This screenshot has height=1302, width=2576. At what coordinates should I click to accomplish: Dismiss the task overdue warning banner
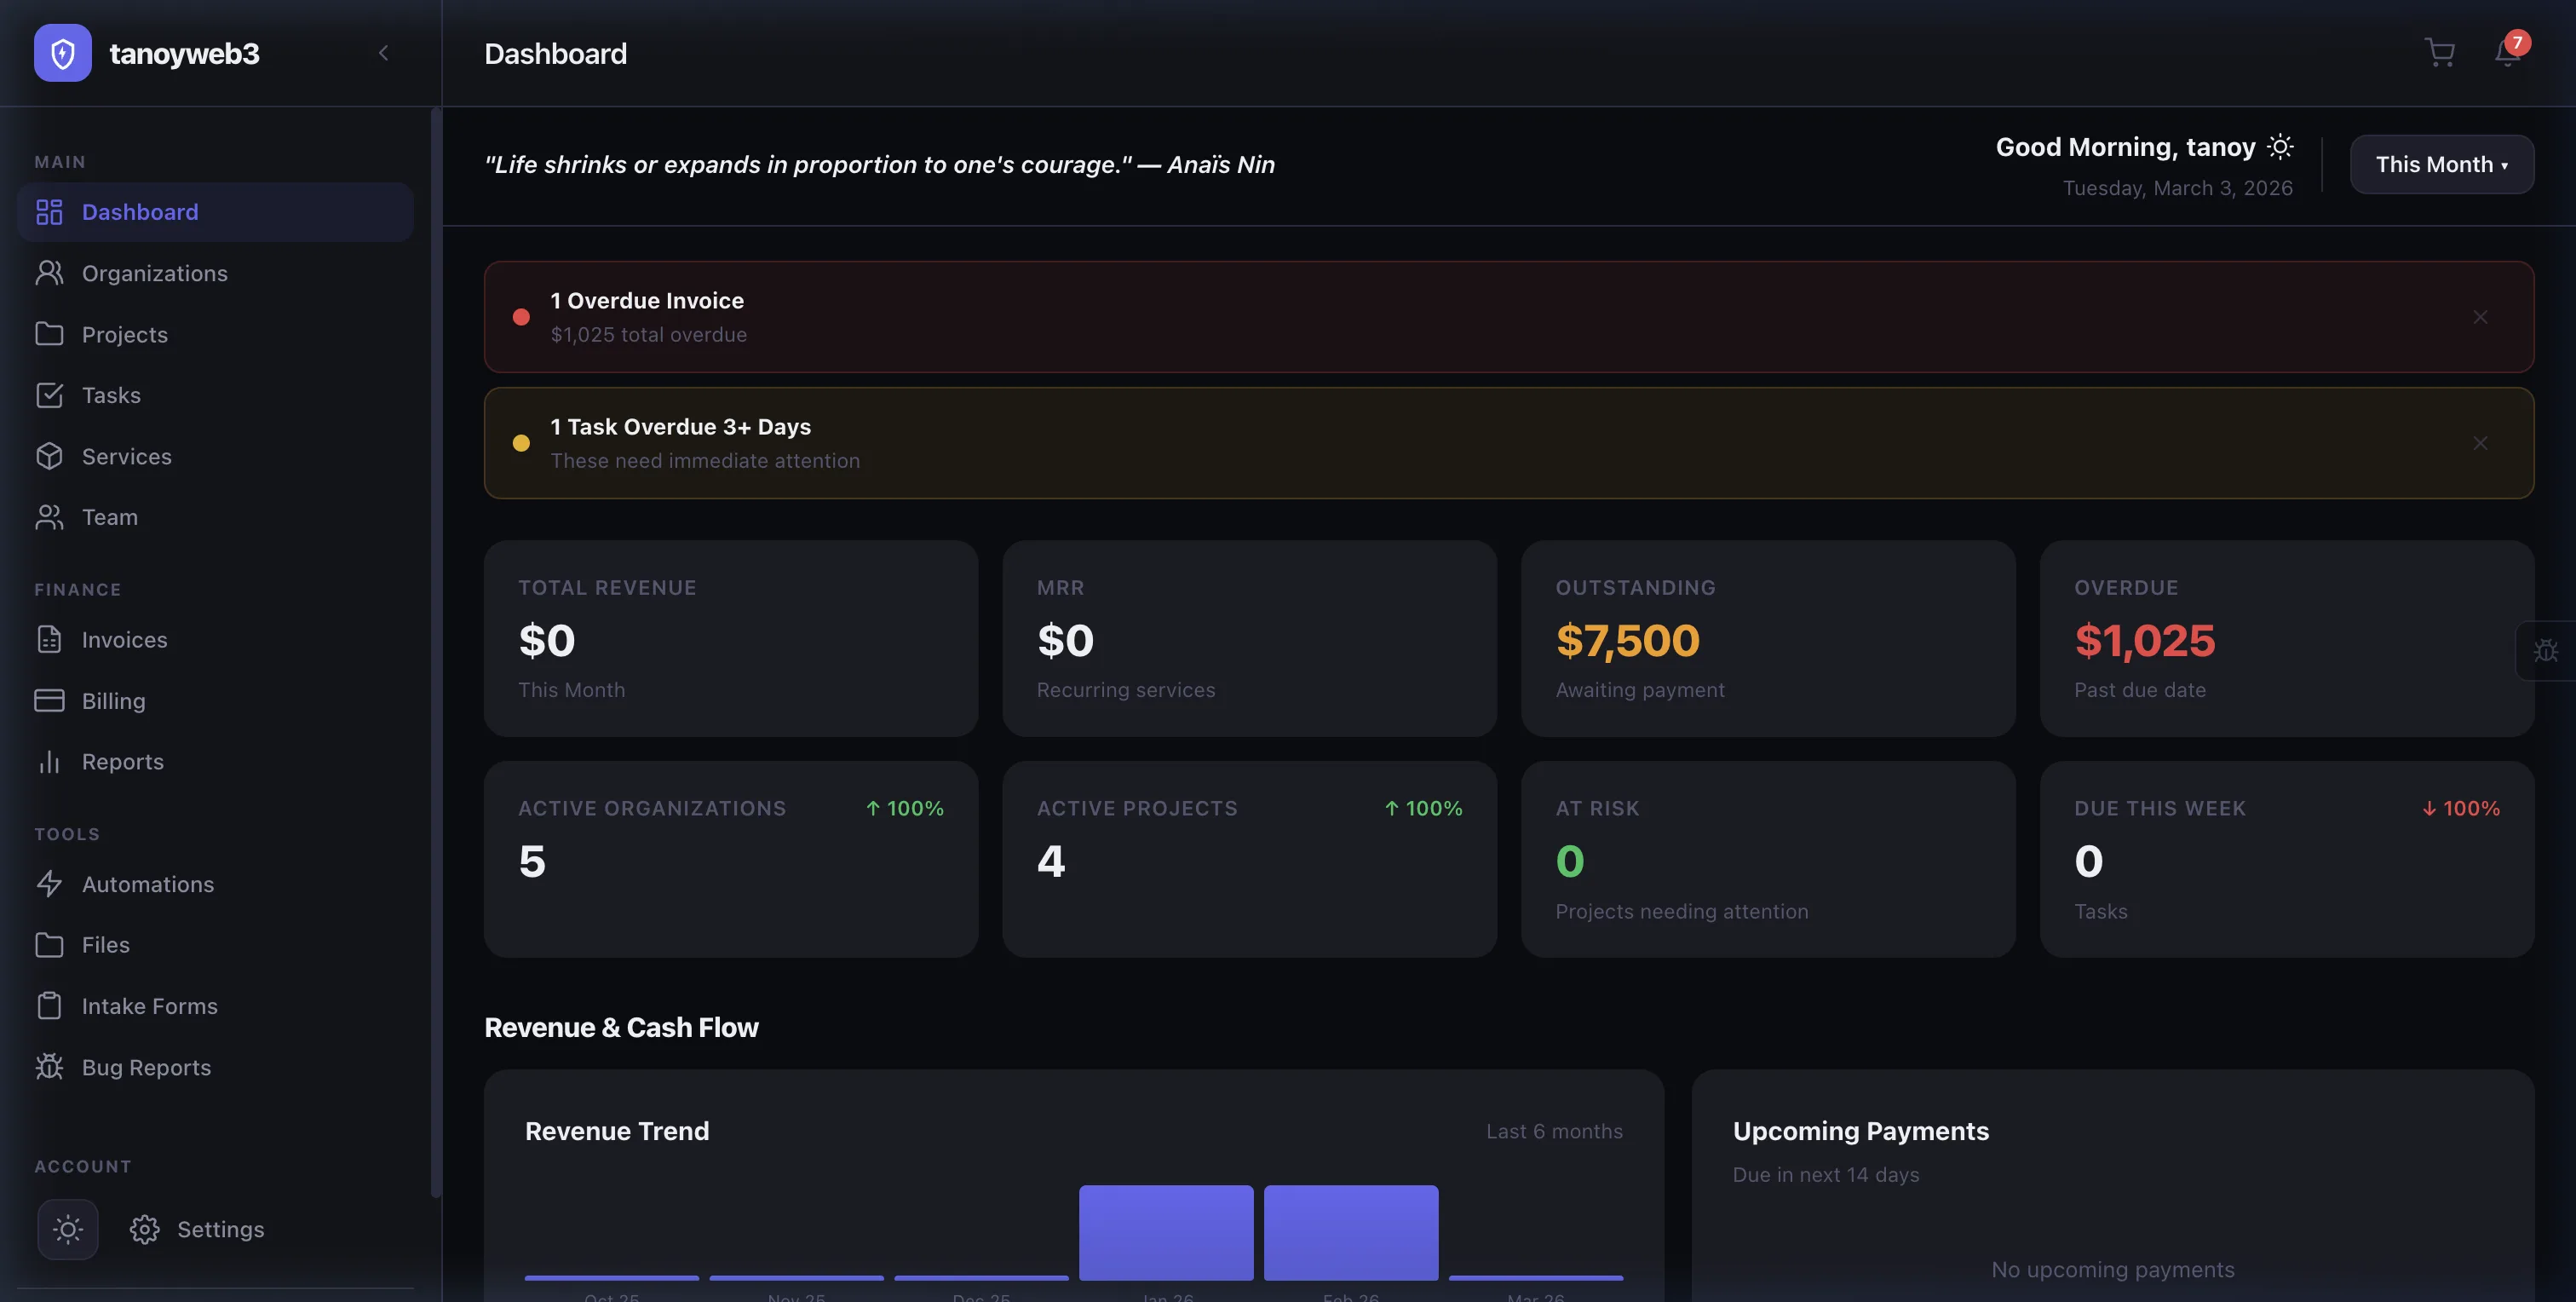pos(2480,443)
